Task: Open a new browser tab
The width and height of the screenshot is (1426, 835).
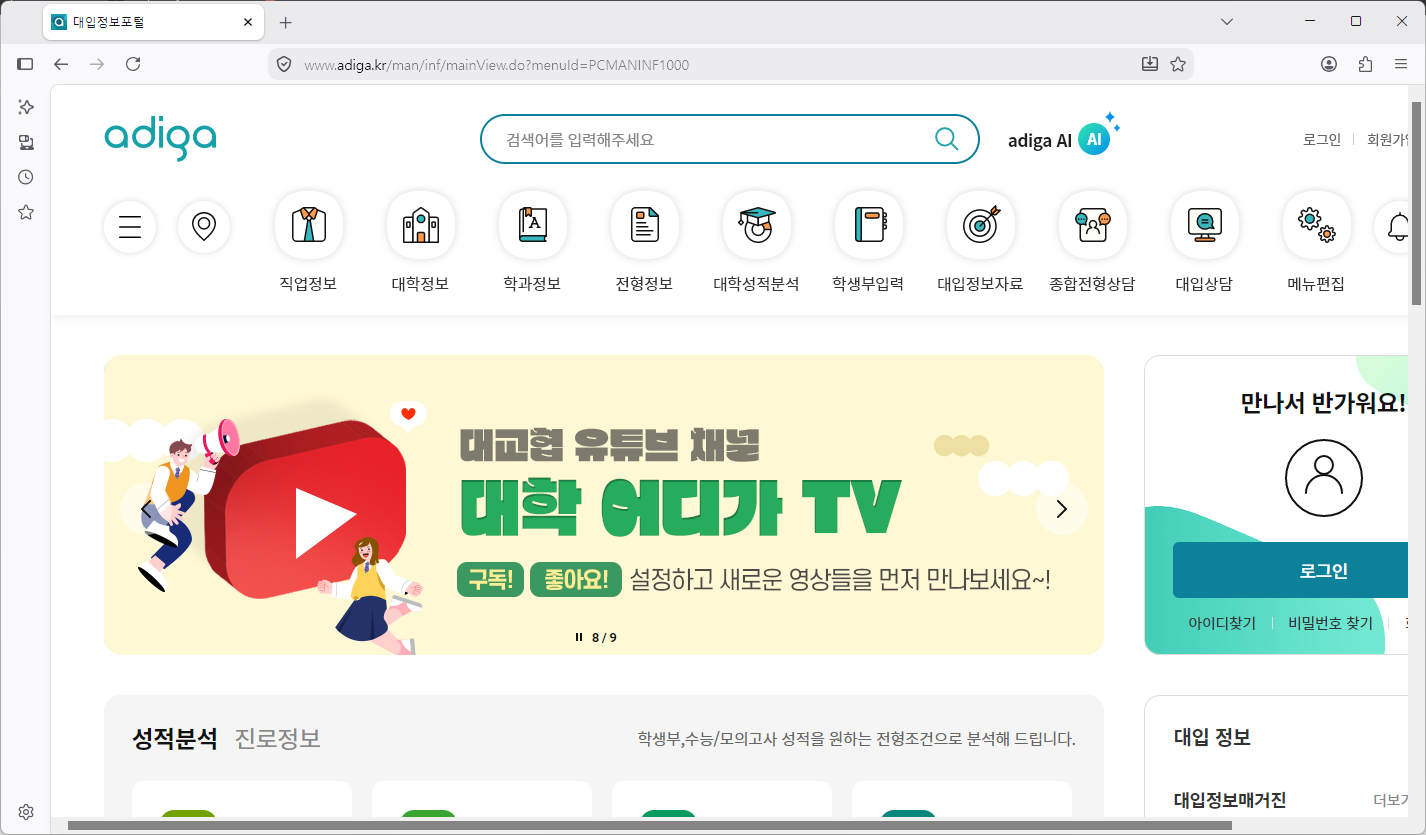Action: pos(285,22)
